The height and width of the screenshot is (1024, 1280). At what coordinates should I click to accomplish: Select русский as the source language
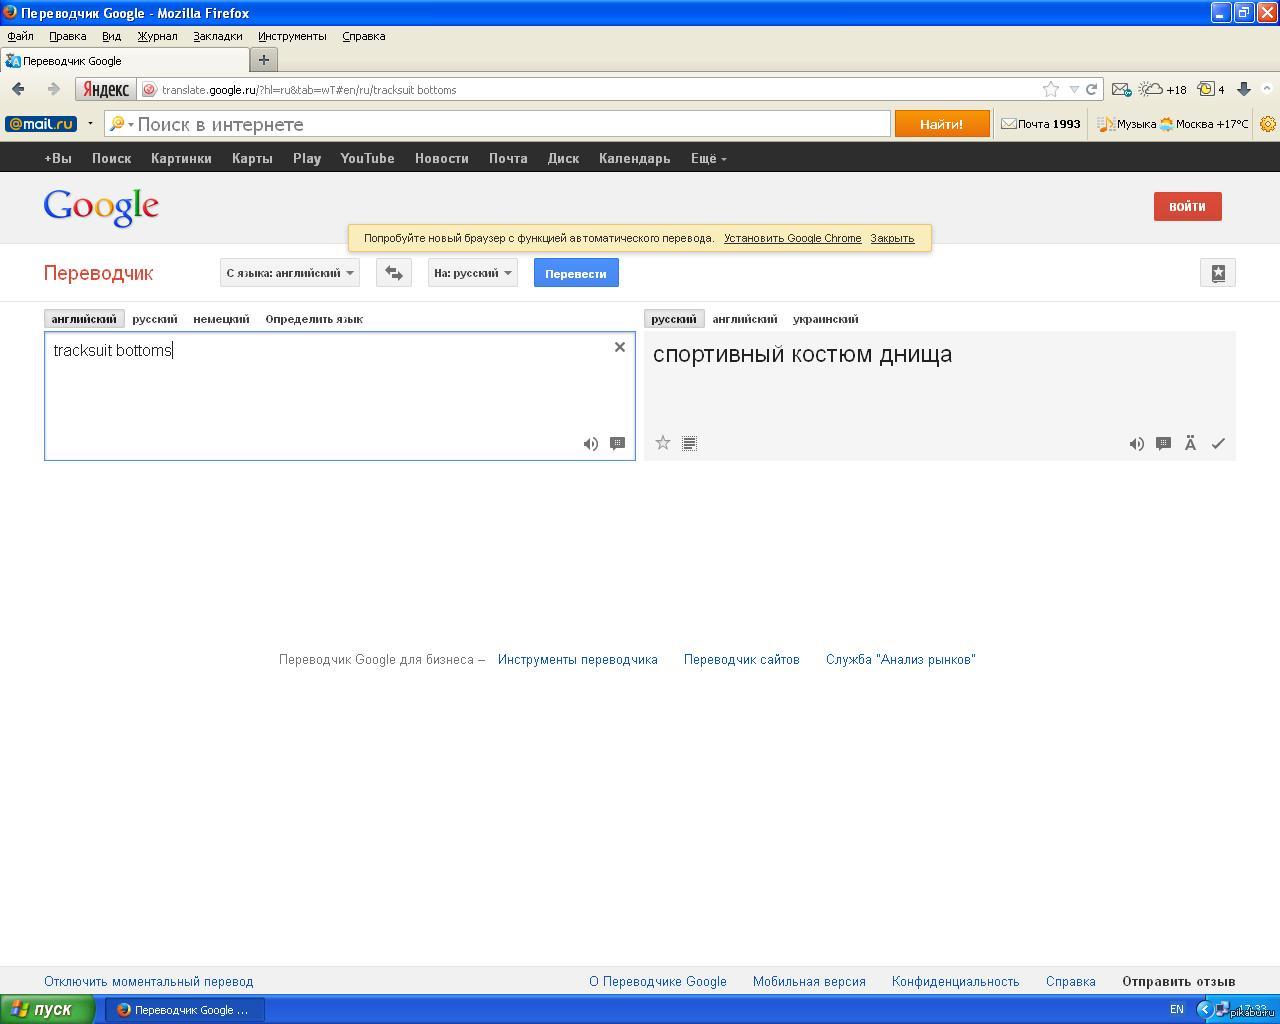pos(155,319)
